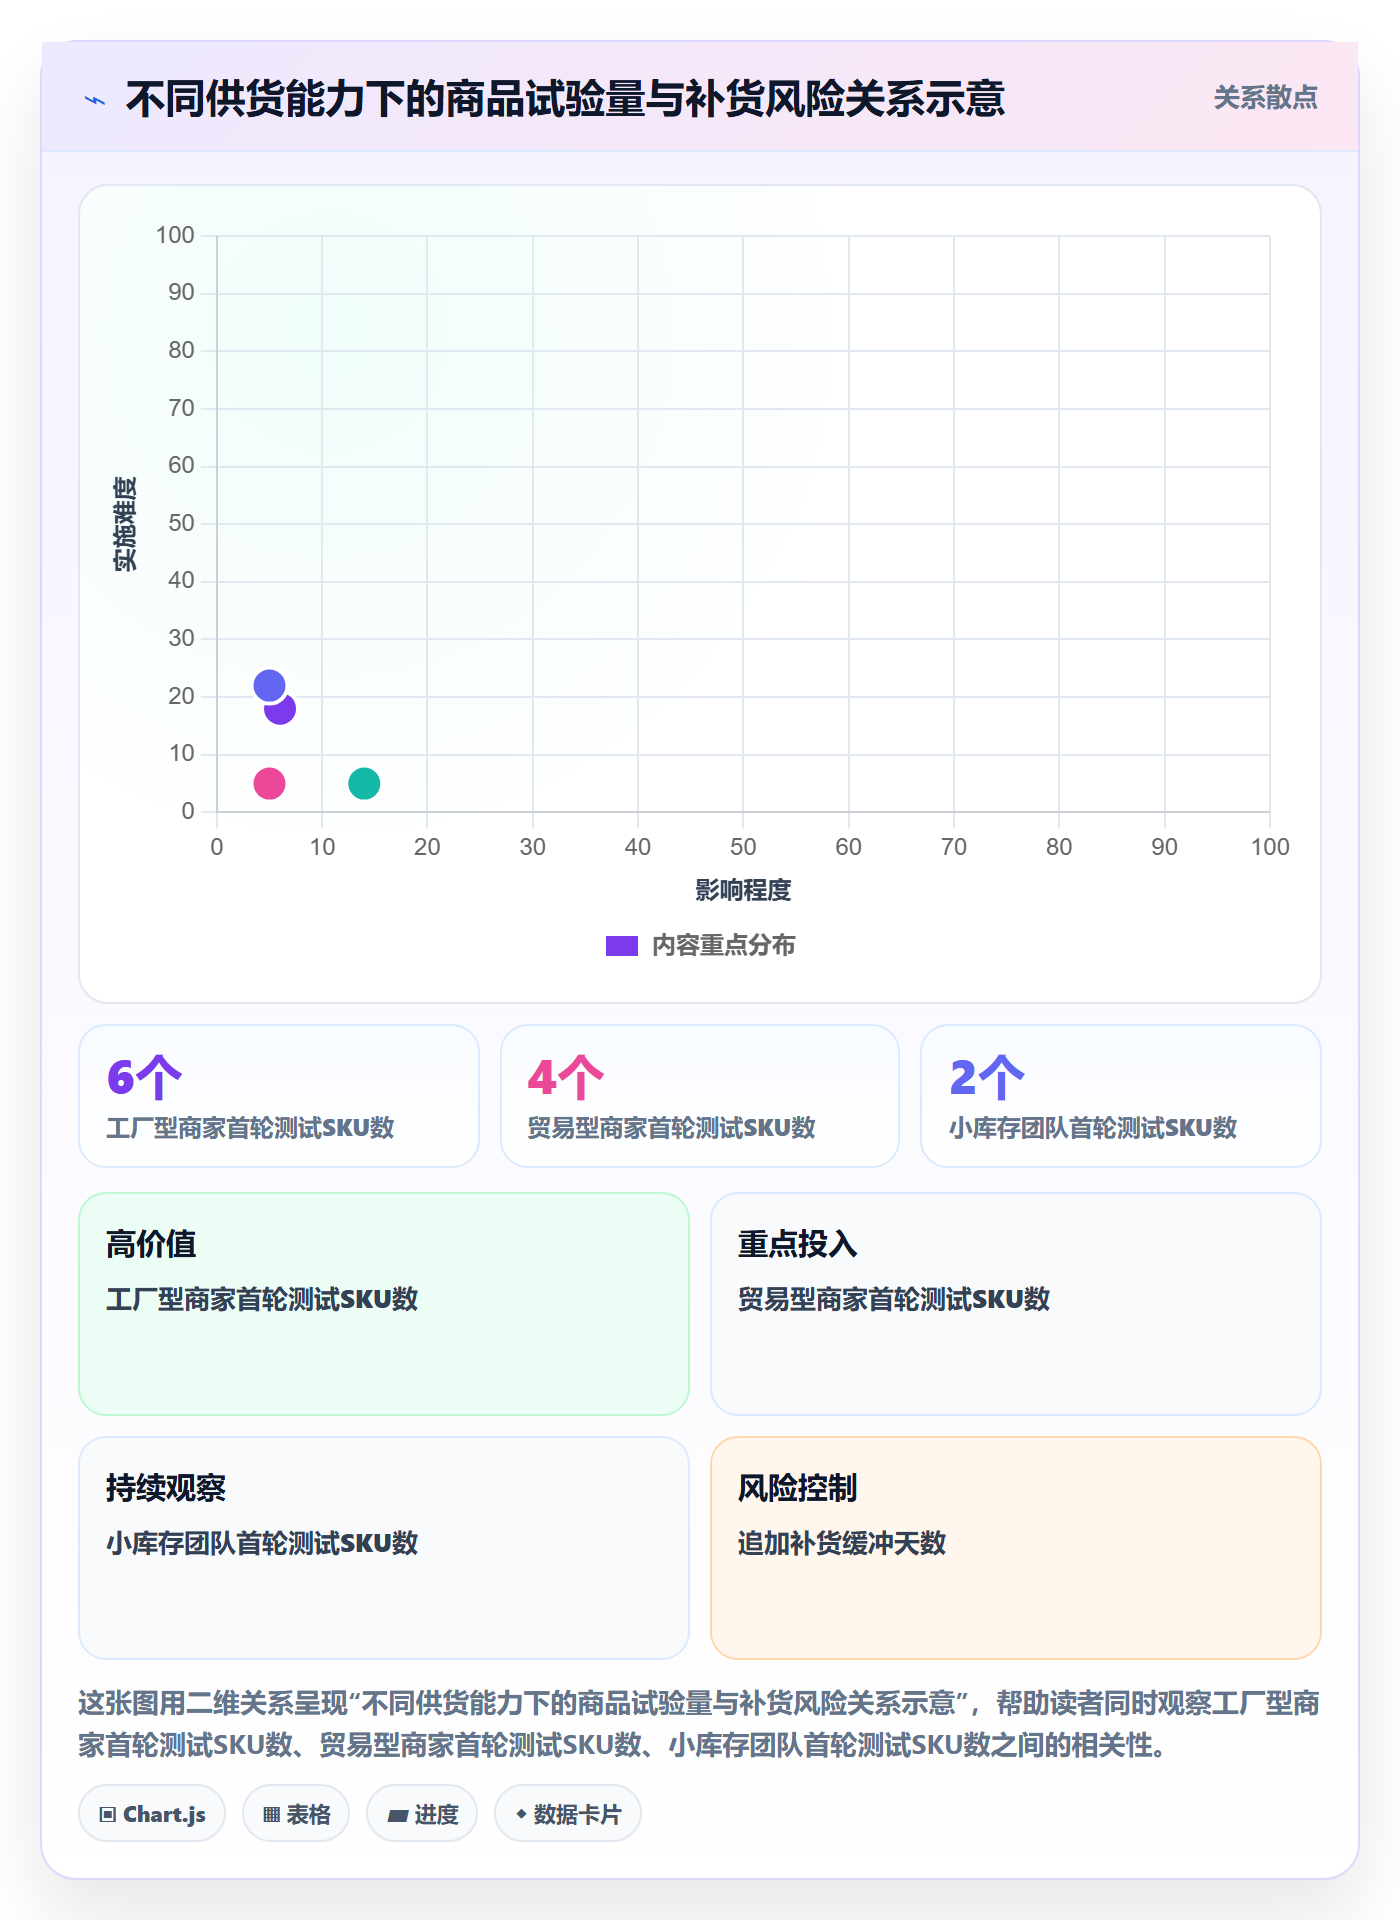
Task: Click the diamond icon inside the 数据卡片 tag
Action: pyautogui.click(x=521, y=1814)
